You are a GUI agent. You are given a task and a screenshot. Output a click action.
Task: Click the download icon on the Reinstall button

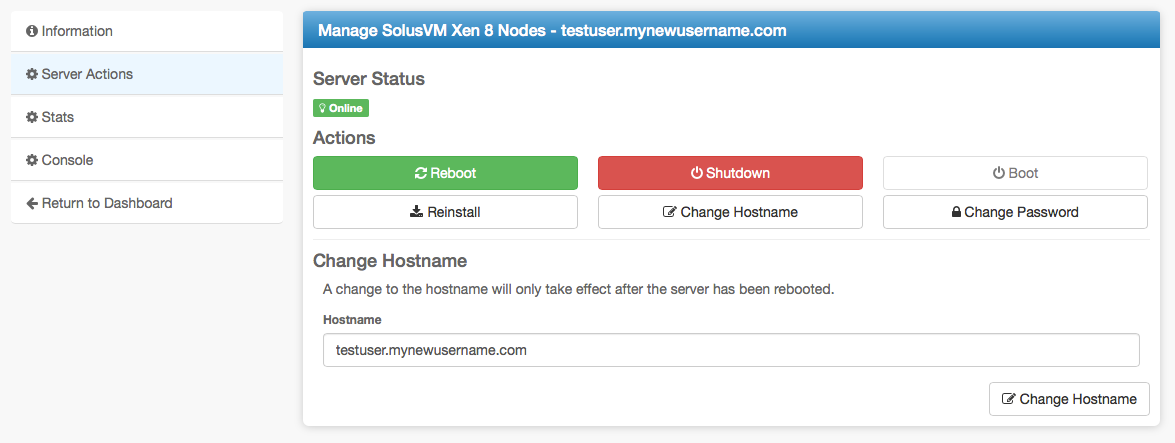417,213
